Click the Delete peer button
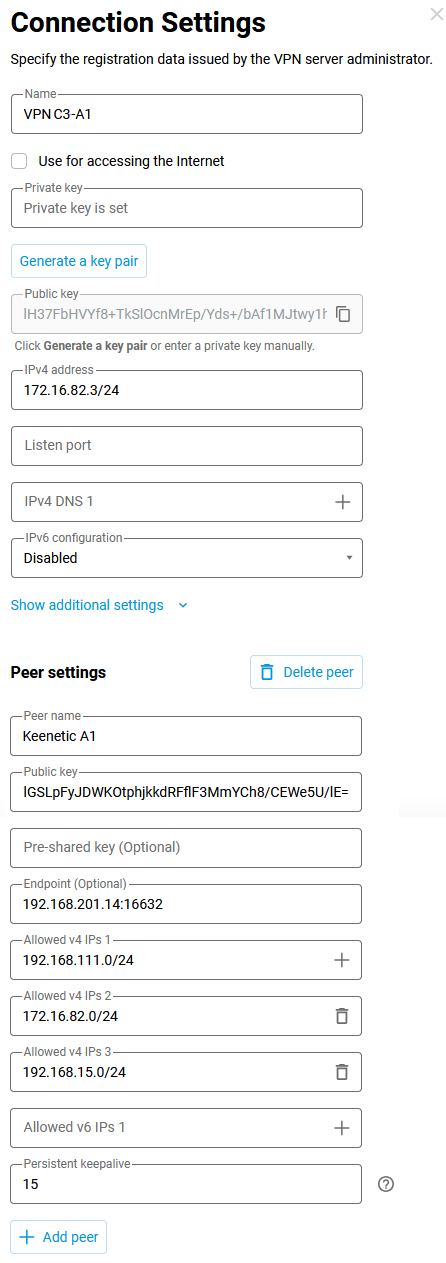This screenshot has height=1263, width=446. tap(306, 672)
